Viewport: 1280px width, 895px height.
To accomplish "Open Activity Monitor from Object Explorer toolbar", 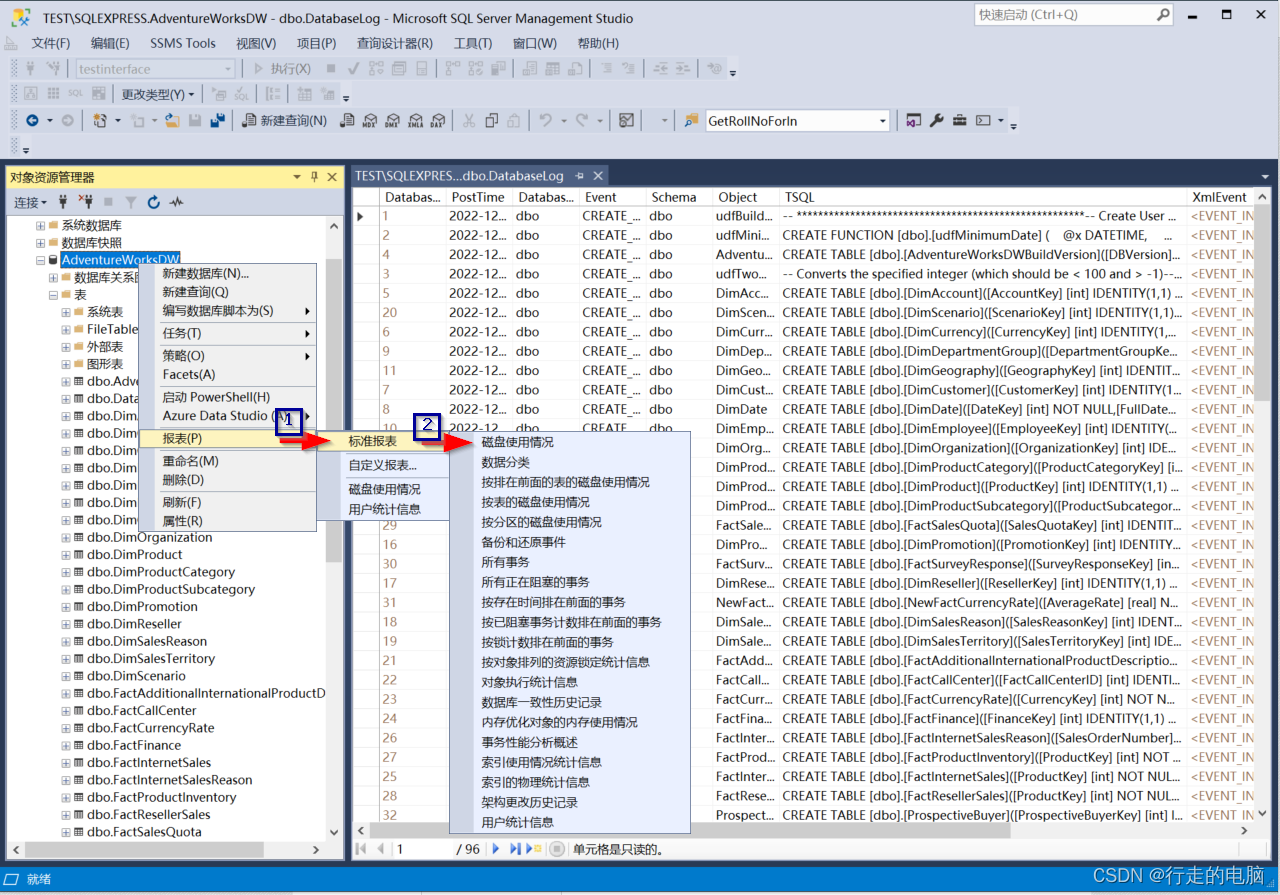I will coord(177,202).
